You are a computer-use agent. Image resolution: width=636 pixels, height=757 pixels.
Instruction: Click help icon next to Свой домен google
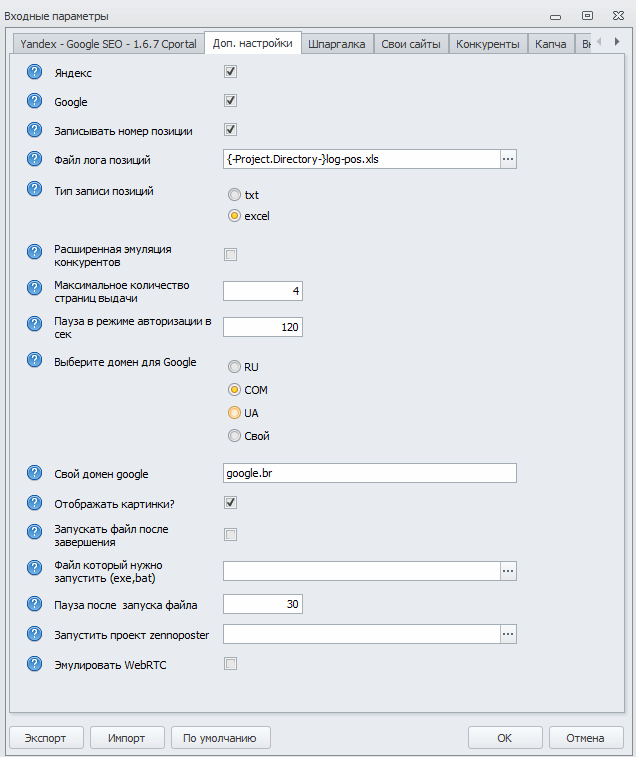pyautogui.click(x=35, y=473)
